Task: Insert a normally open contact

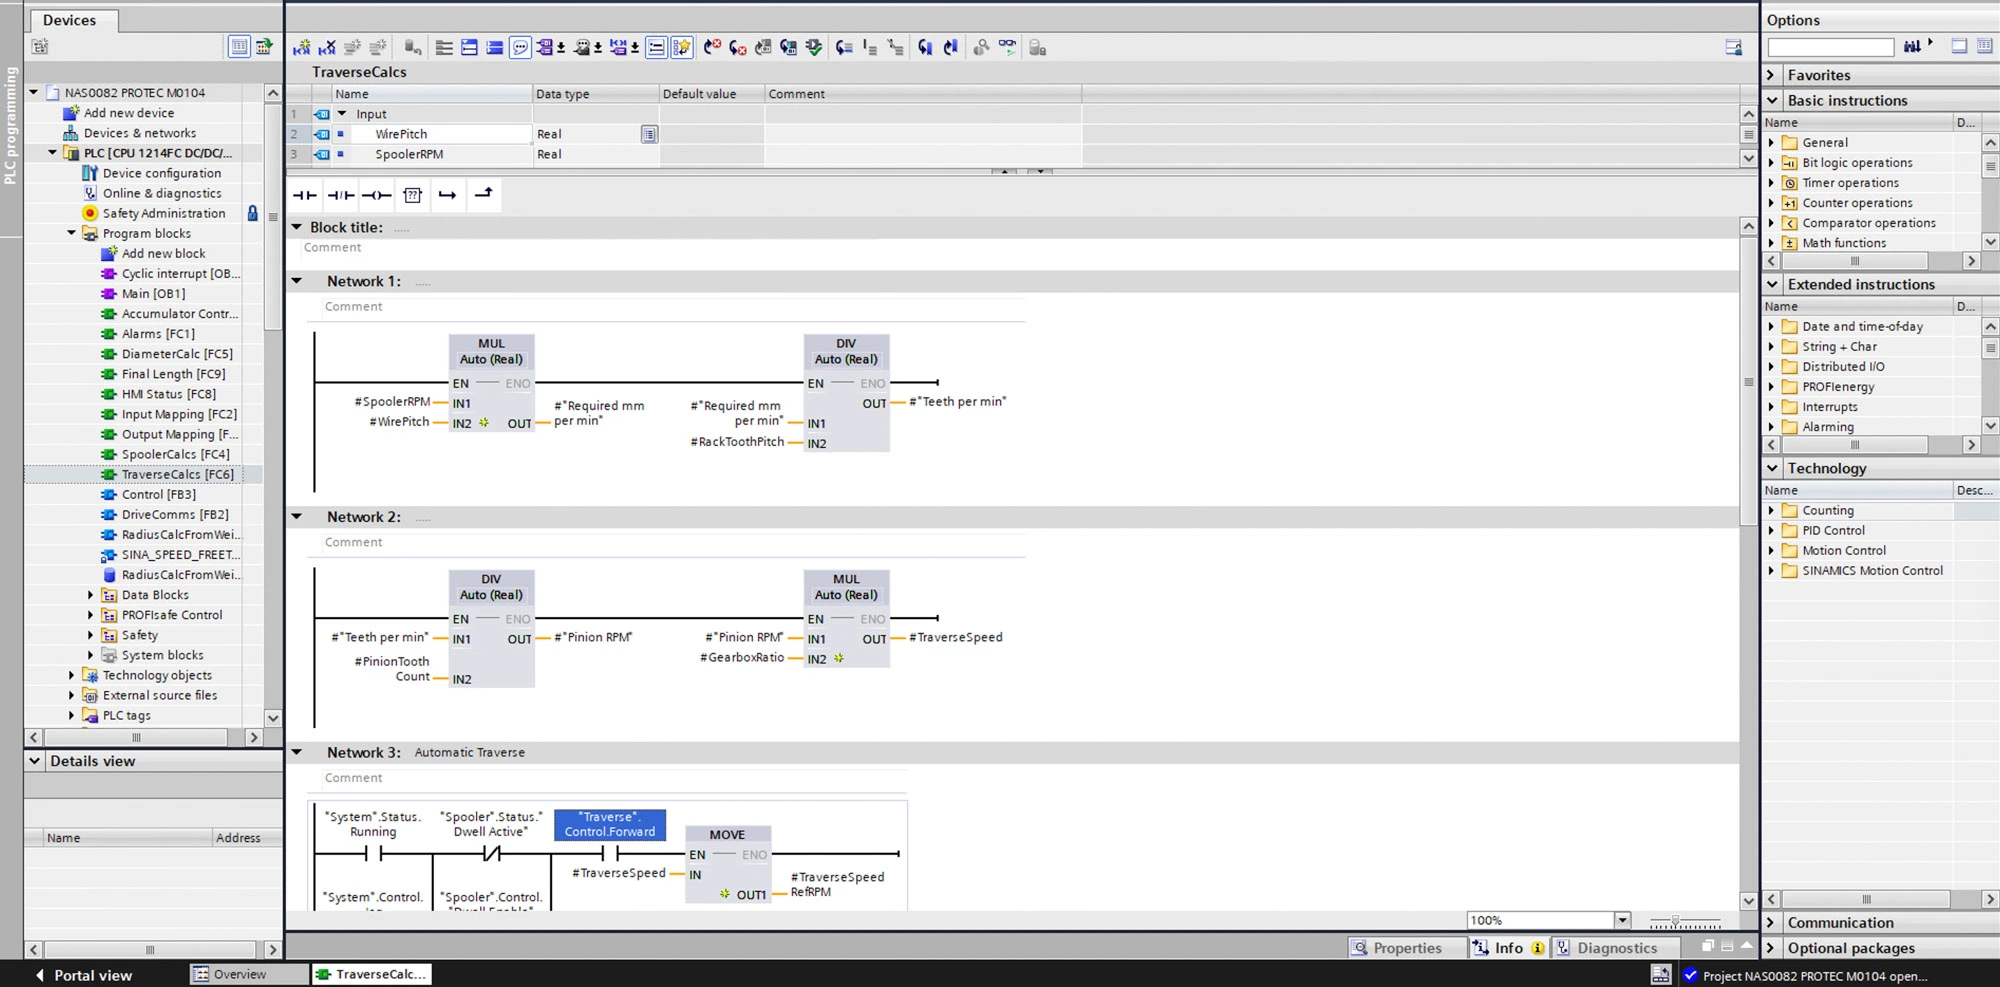Action: coord(305,195)
